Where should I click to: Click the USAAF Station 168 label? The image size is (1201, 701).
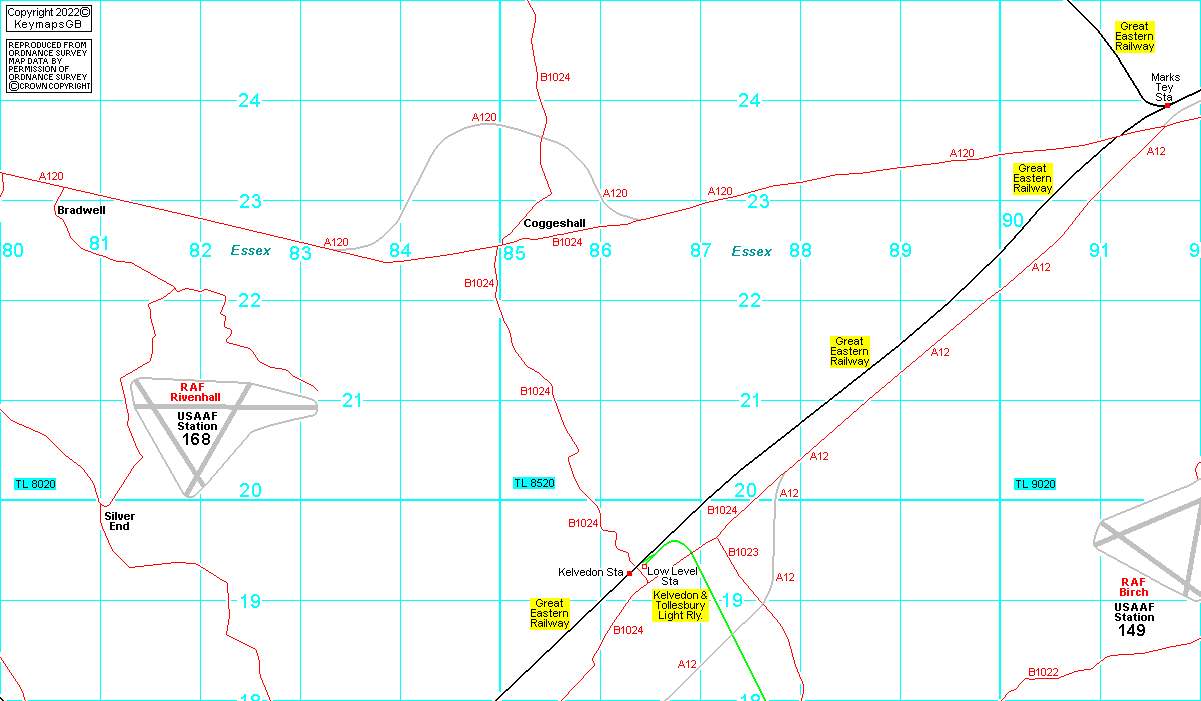coord(197,427)
